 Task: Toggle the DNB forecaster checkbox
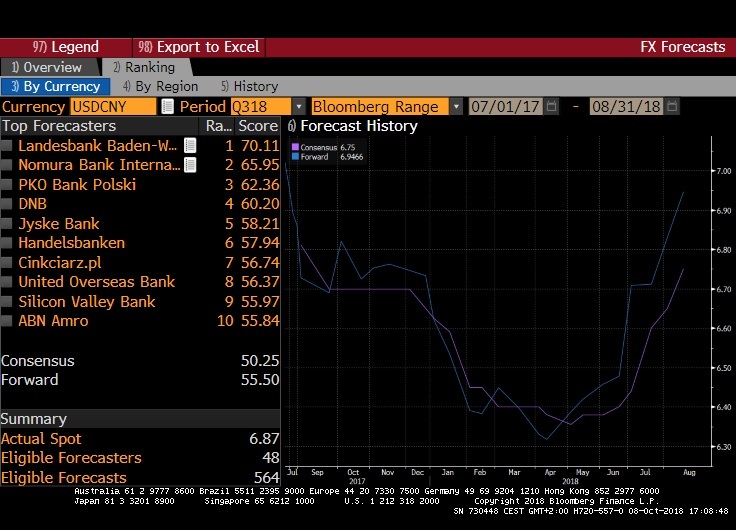[x=8, y=204]
